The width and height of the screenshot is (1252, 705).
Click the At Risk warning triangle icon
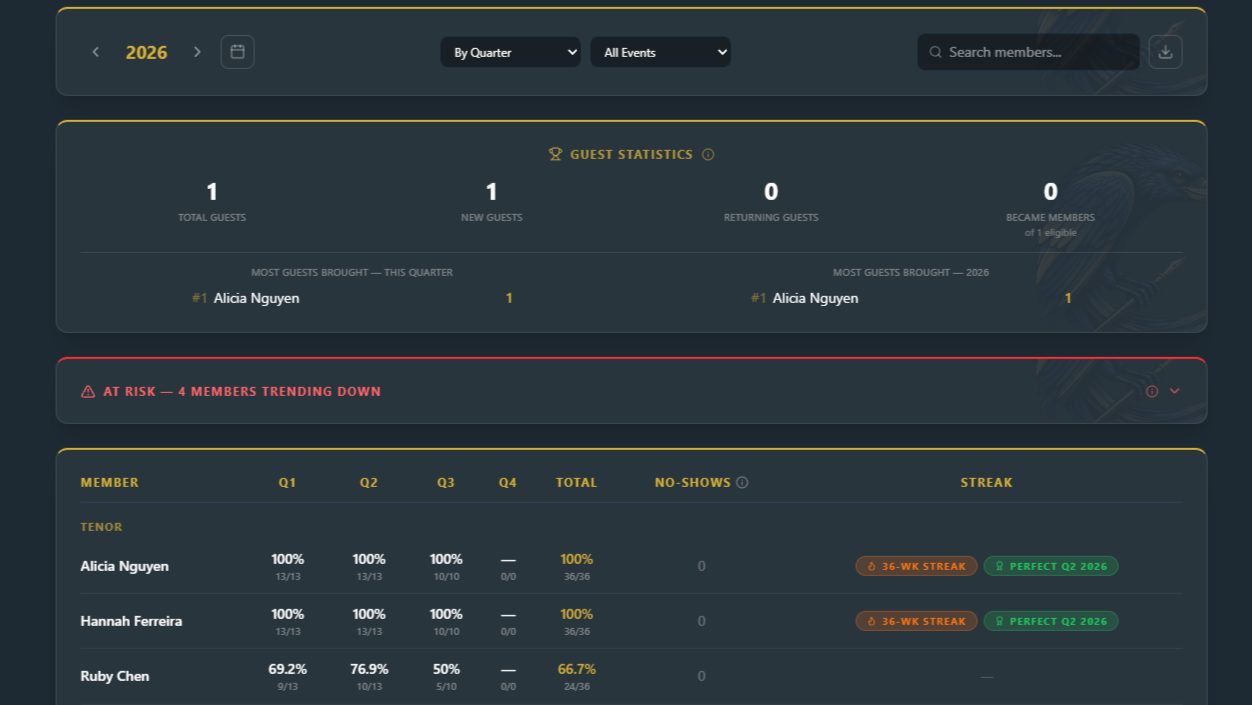click(x=88, y=391)
